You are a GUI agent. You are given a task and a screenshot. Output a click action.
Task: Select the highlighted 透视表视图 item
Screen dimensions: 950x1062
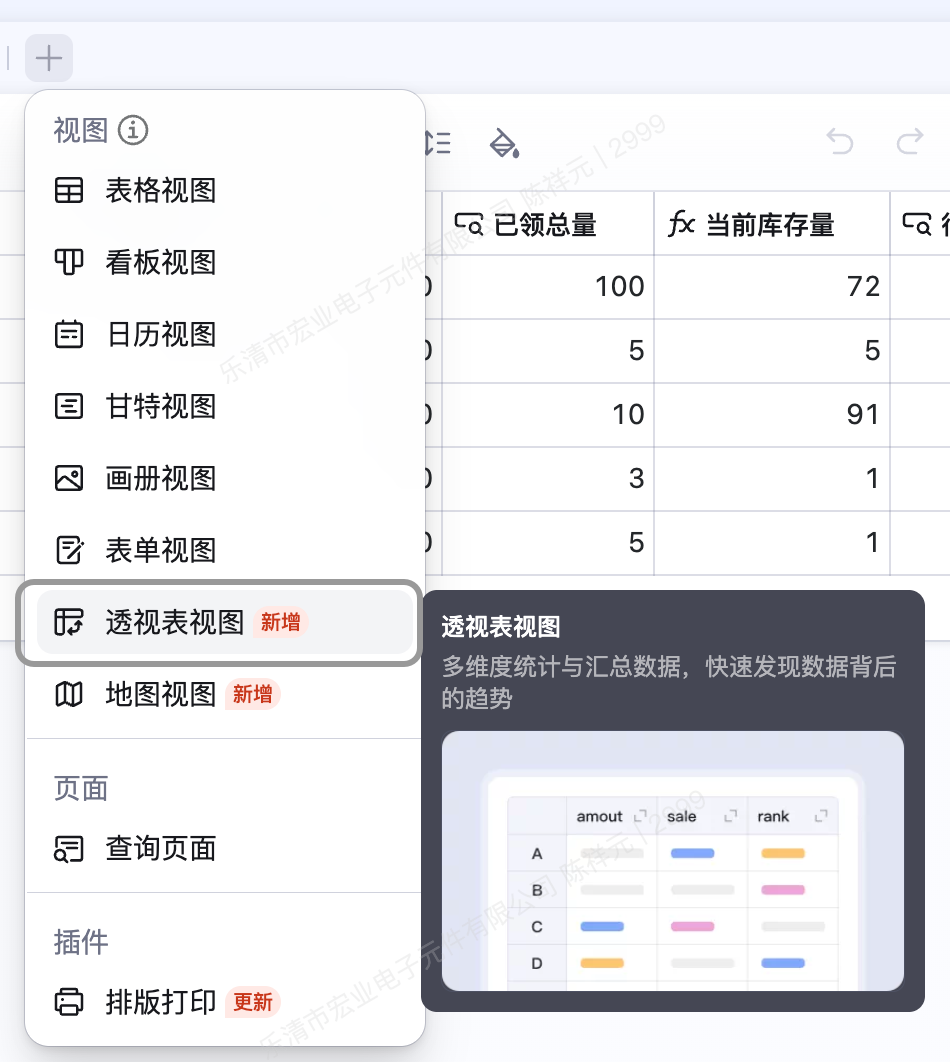pyautogui.click(x=225, y=622)
